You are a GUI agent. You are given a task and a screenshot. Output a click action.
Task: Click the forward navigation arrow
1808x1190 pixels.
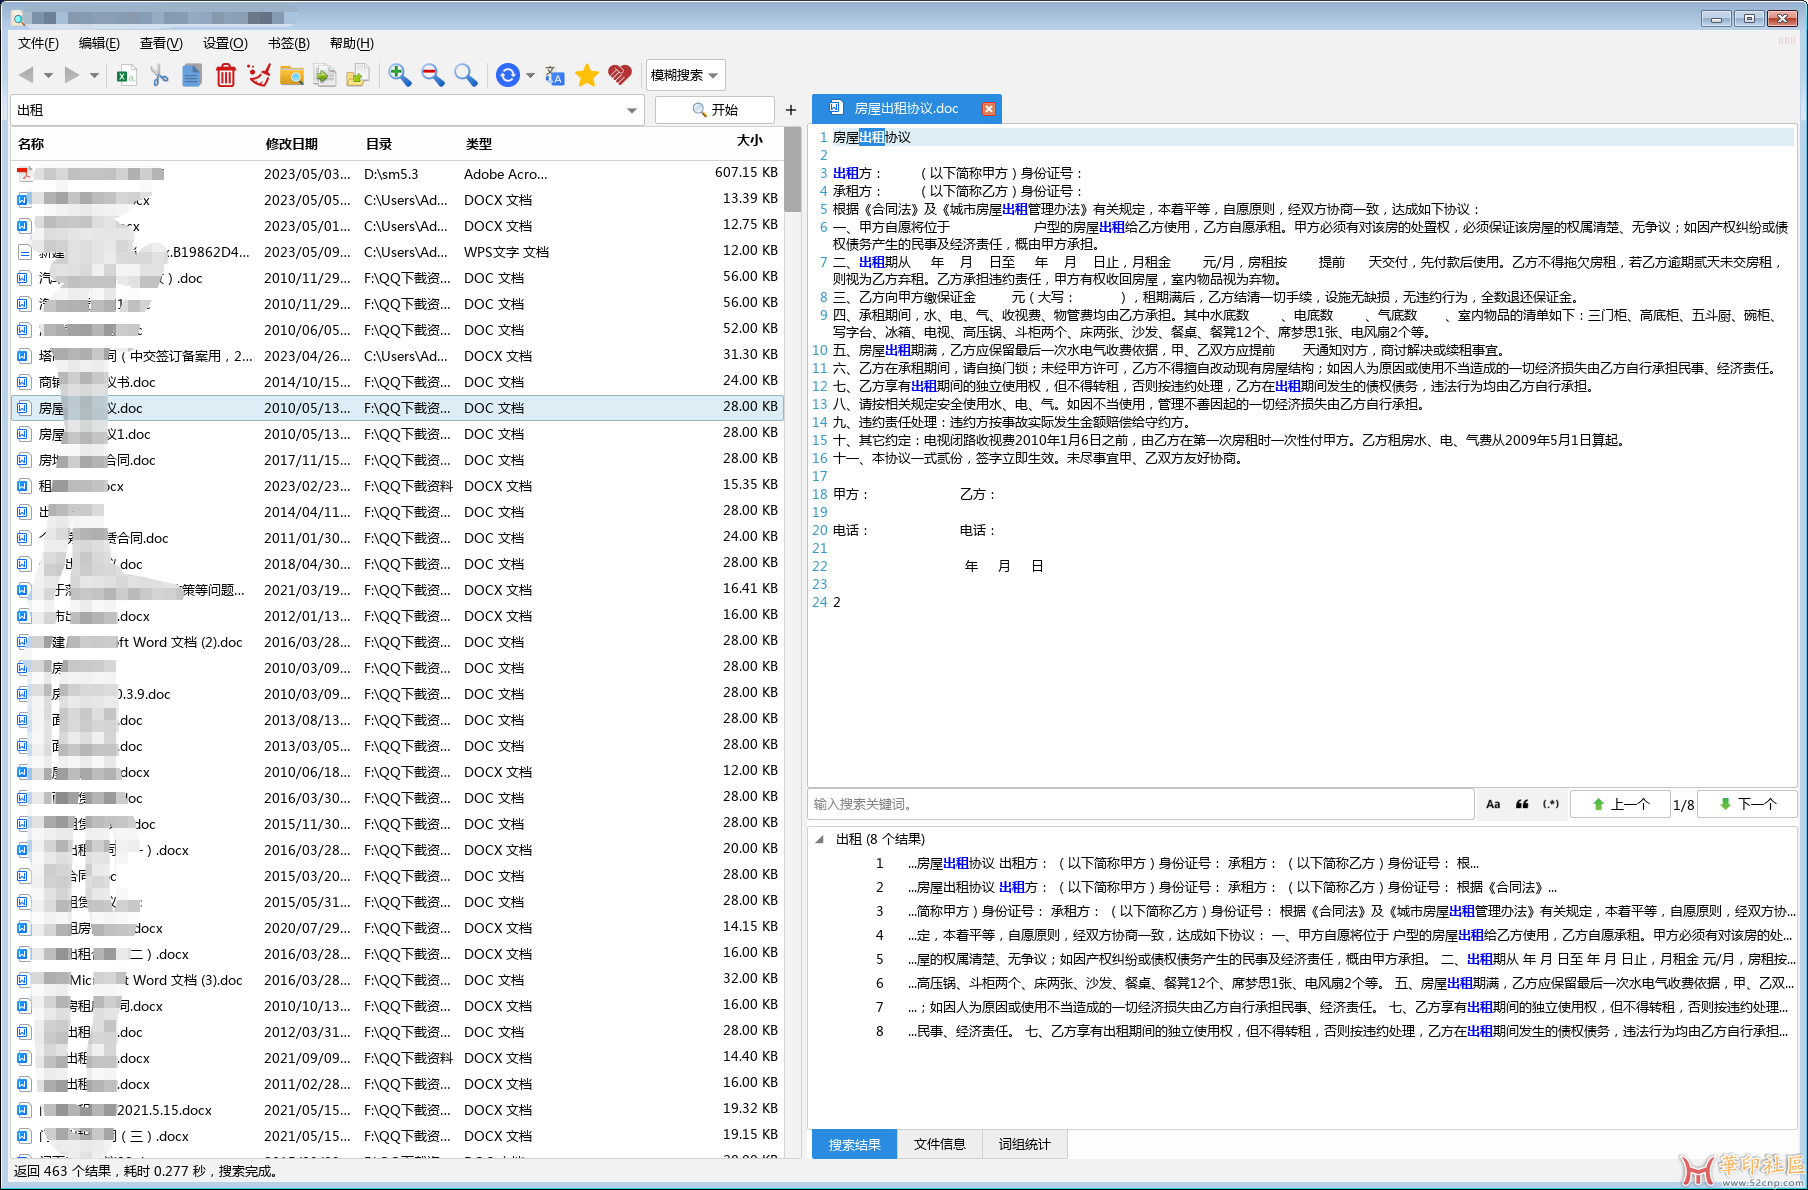(71, 75)
